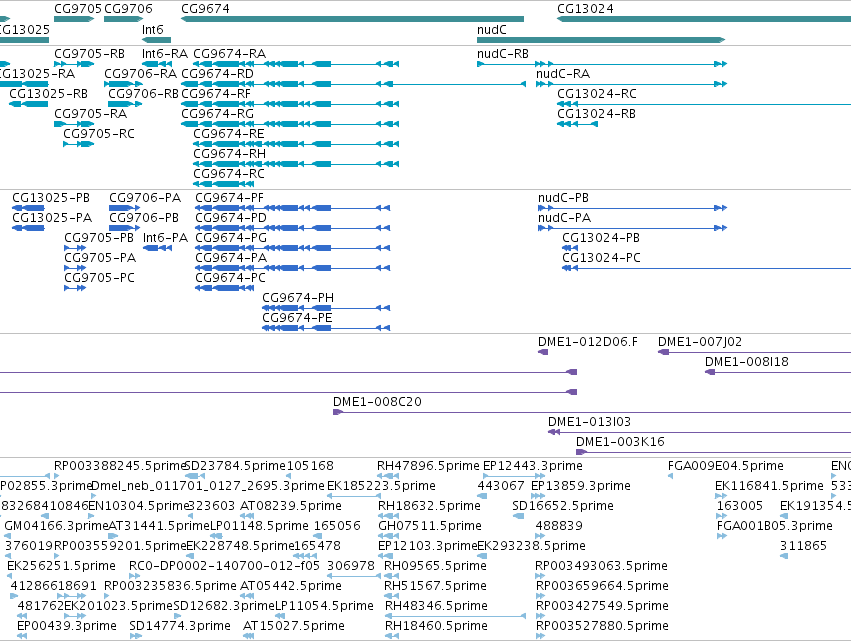Screen dimensions: 851x641
Task: Select protein Int6-PA
Action: click(x=165, y=238)
